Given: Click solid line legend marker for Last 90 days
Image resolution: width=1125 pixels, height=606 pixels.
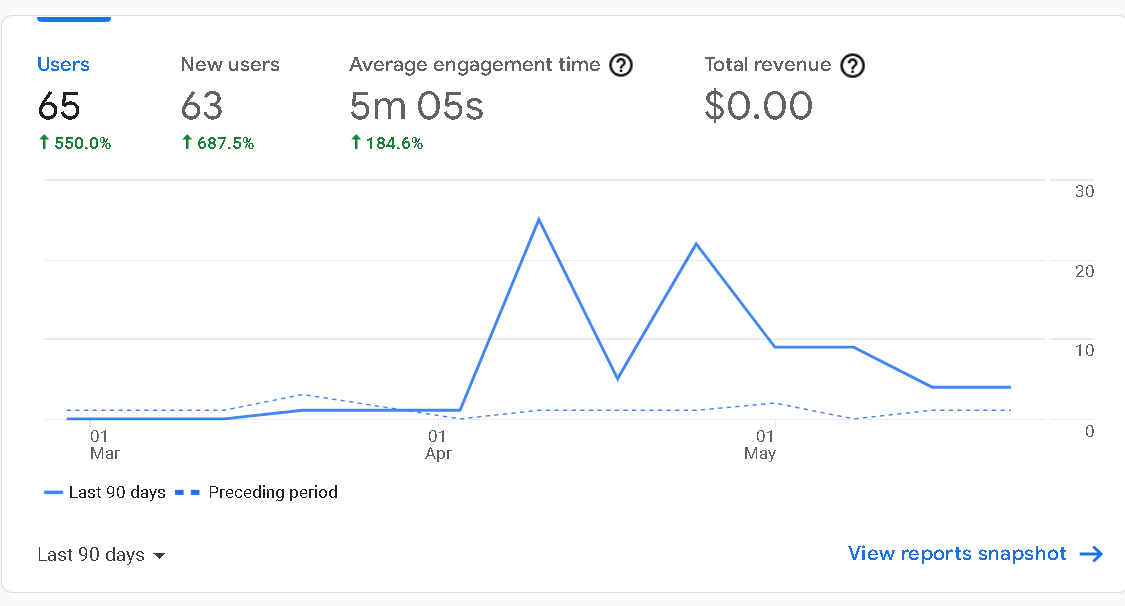Looking at the screenshot, I should click(x=53, y=493).
